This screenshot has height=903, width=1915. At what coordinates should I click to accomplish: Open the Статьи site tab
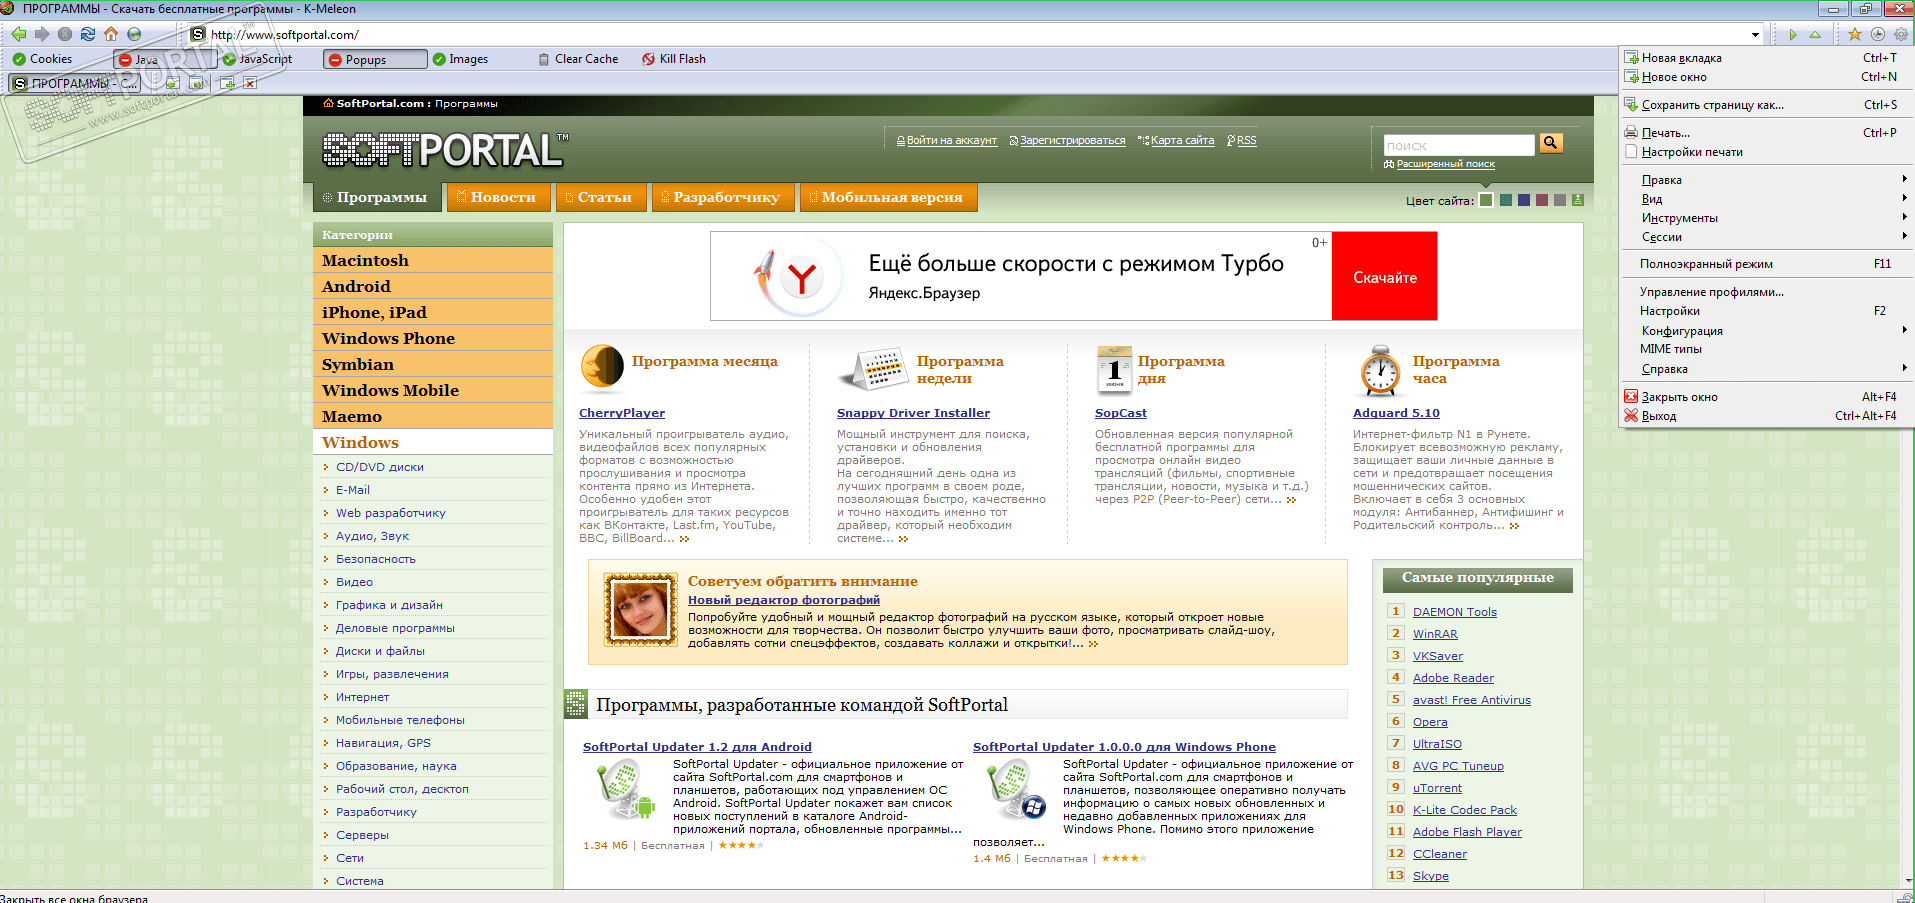coord(599,198)
